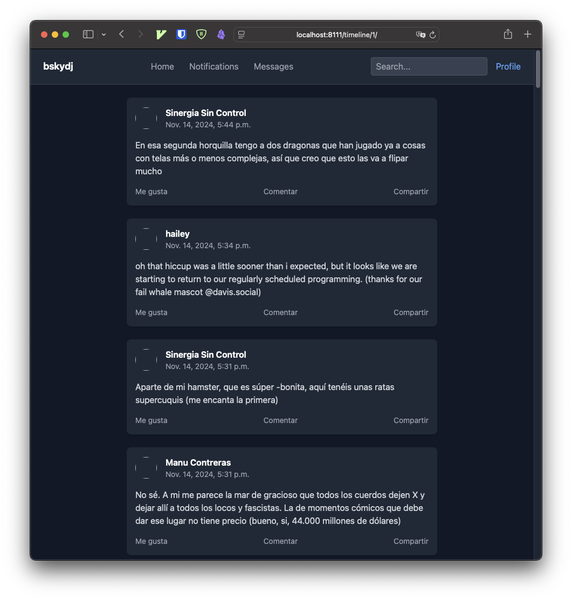This screenshot has width=572, height=600.
Task: Click in the Search input field
Action: 429,67
